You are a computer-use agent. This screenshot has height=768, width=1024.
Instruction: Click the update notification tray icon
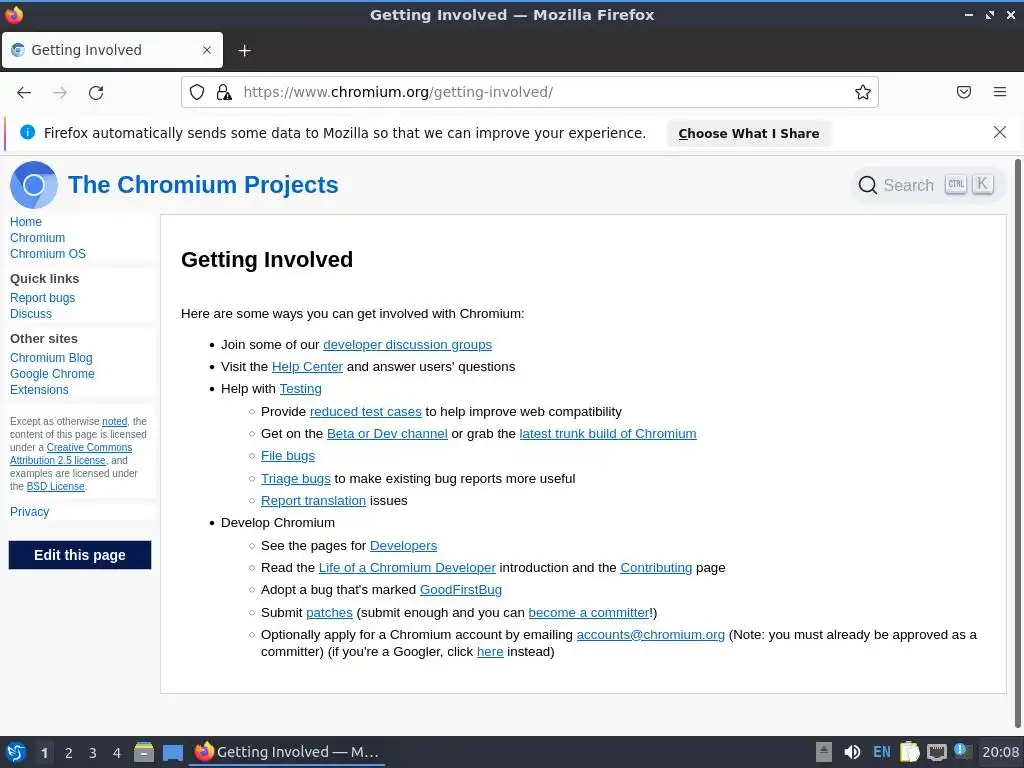click(963, 751)
